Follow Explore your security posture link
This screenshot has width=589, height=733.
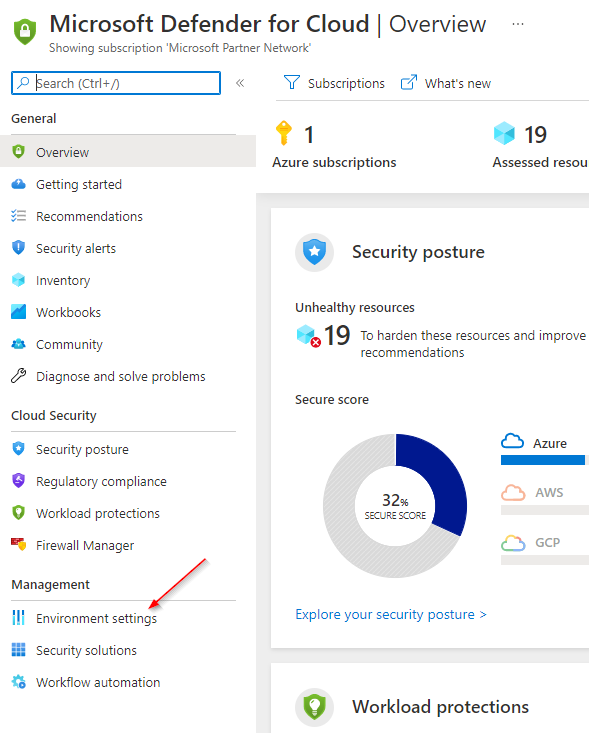(x=391, y=614)
